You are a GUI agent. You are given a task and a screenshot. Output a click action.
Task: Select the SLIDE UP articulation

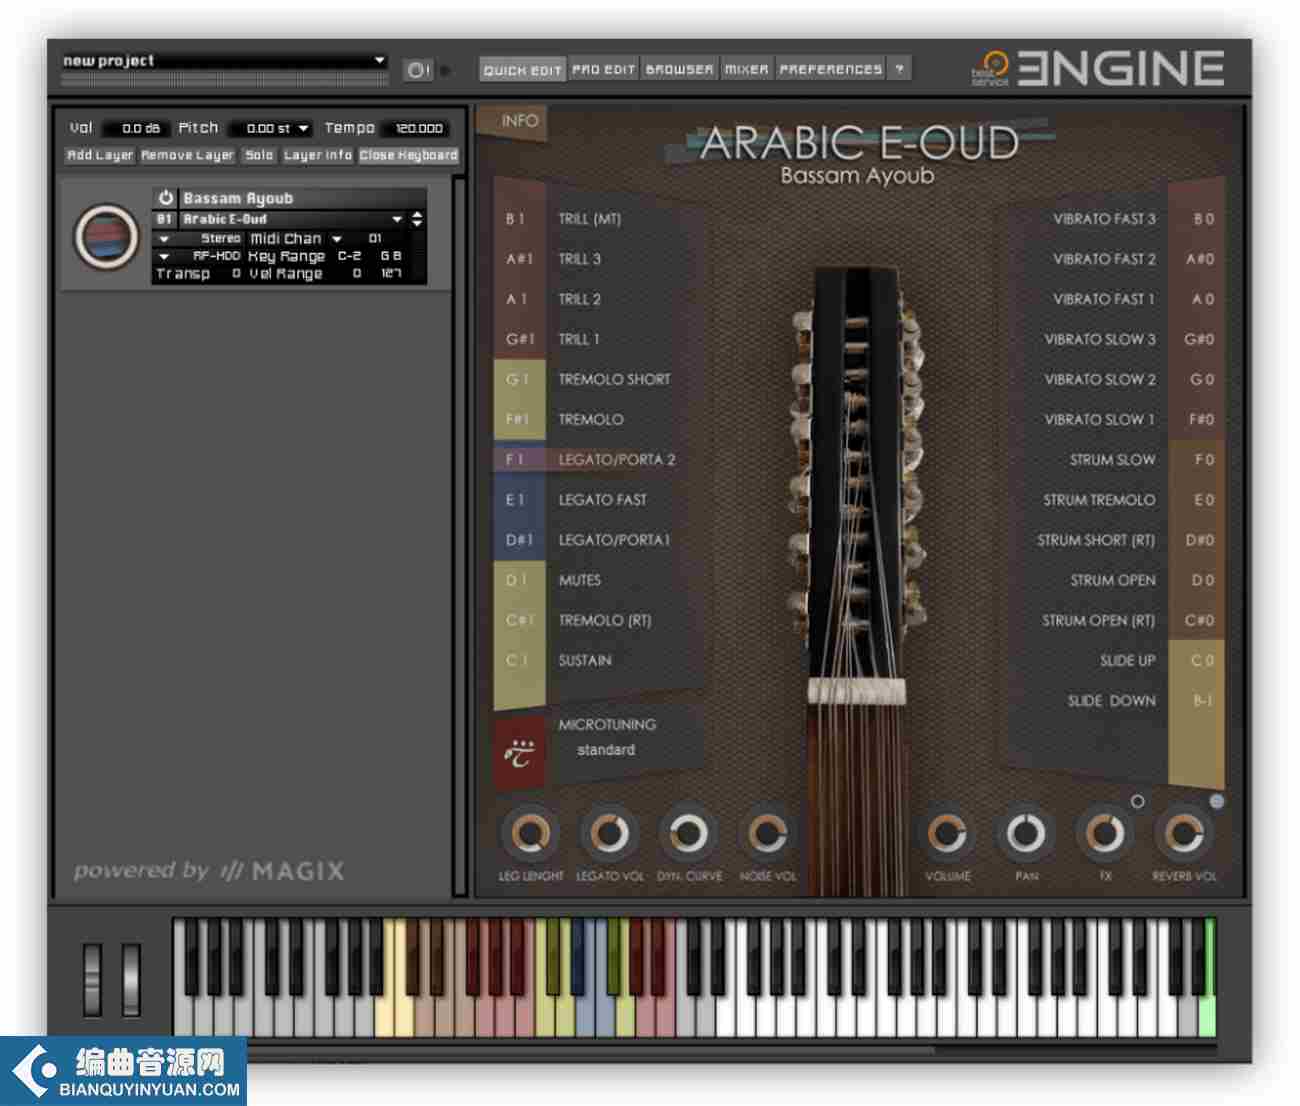click(1128, 660)
